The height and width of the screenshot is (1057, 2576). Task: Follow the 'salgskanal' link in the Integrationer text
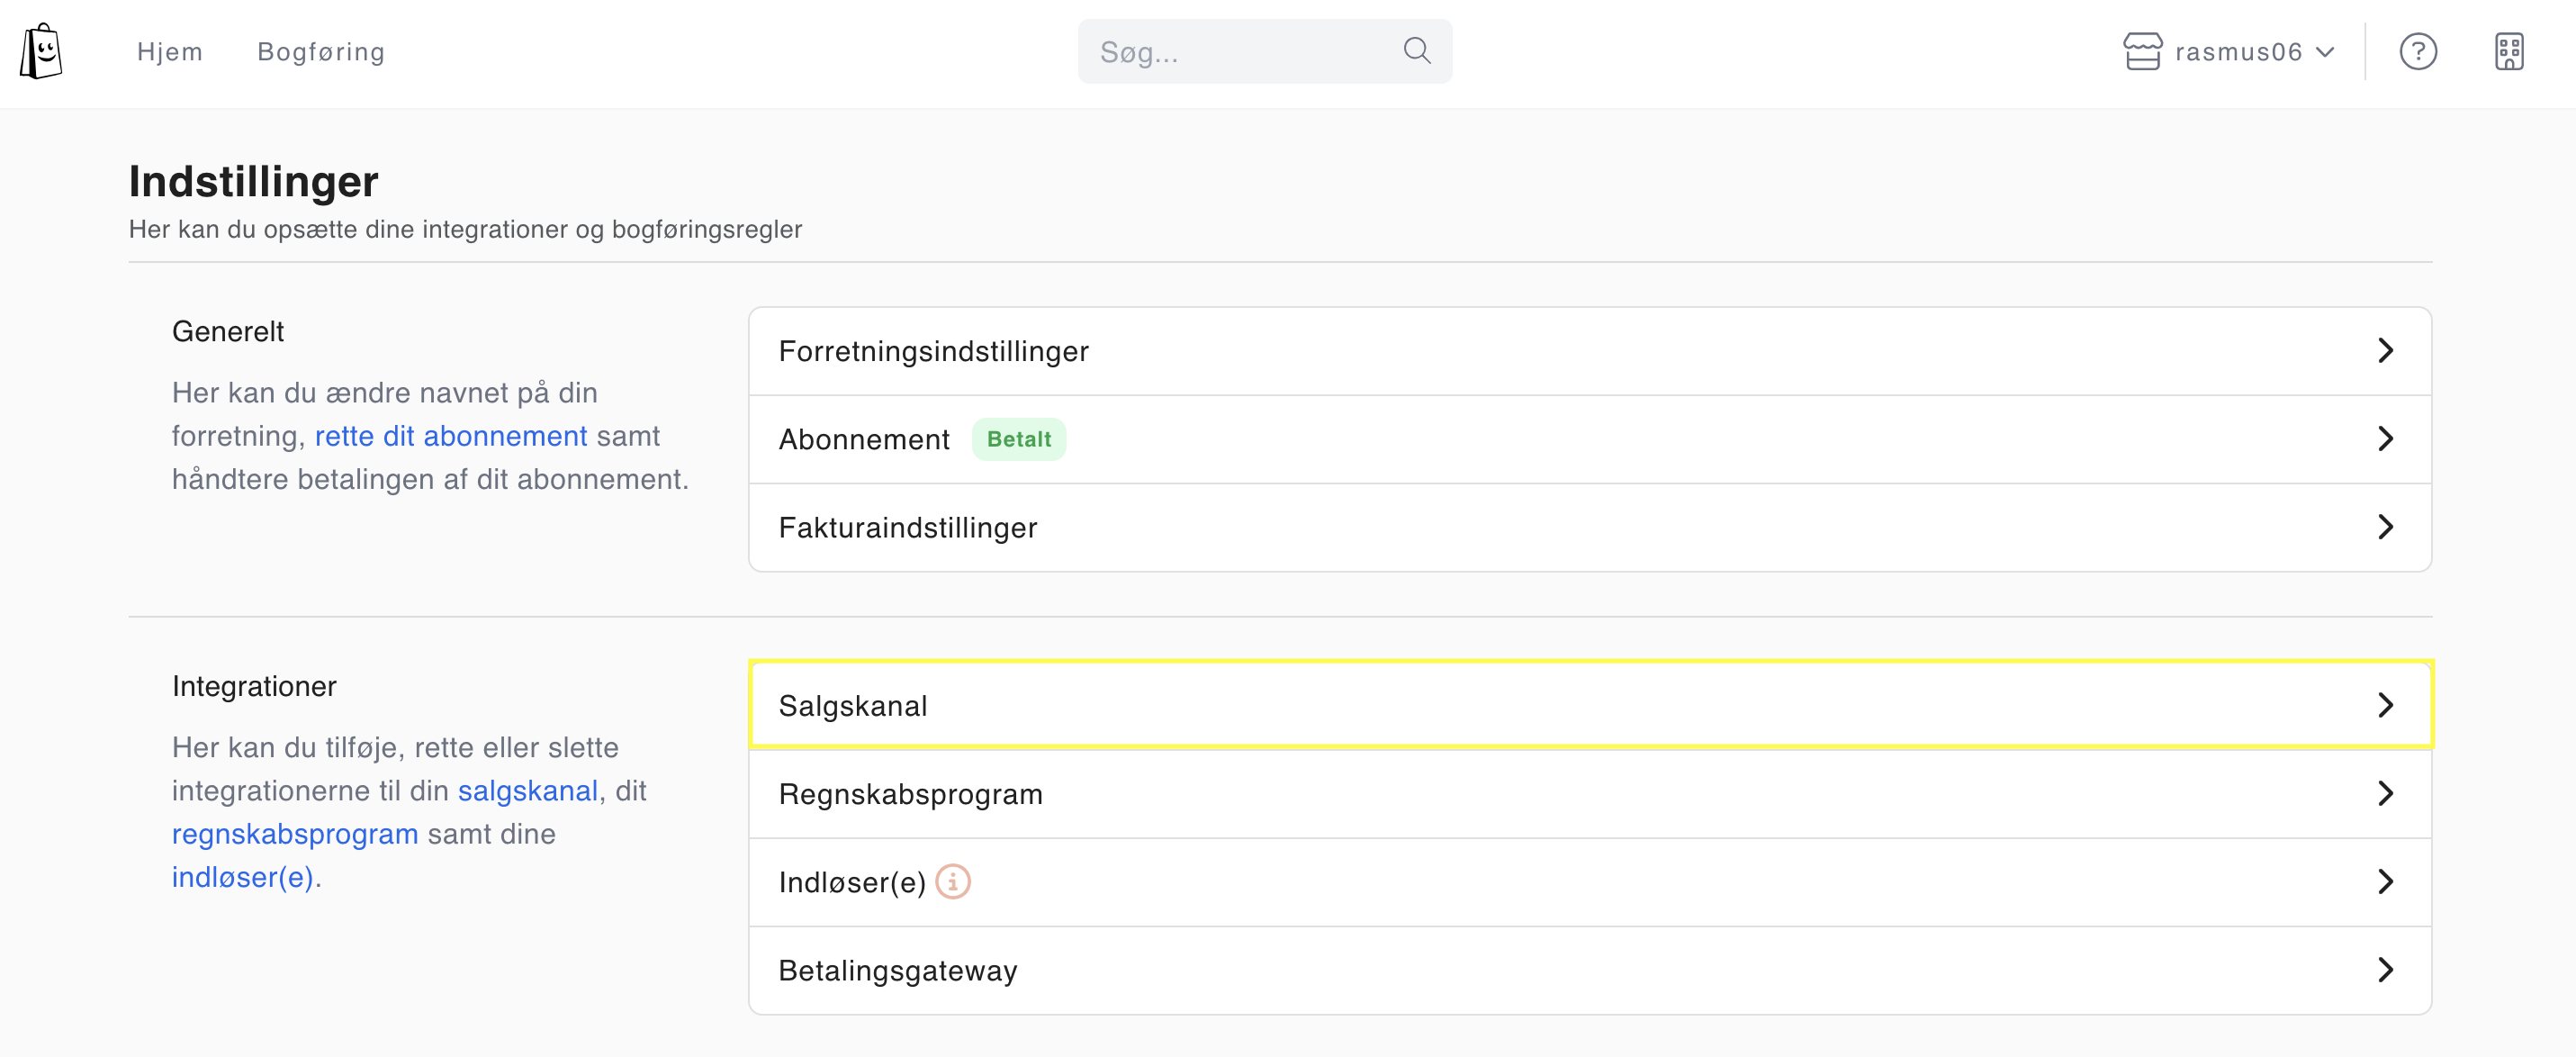coord(527,791)
